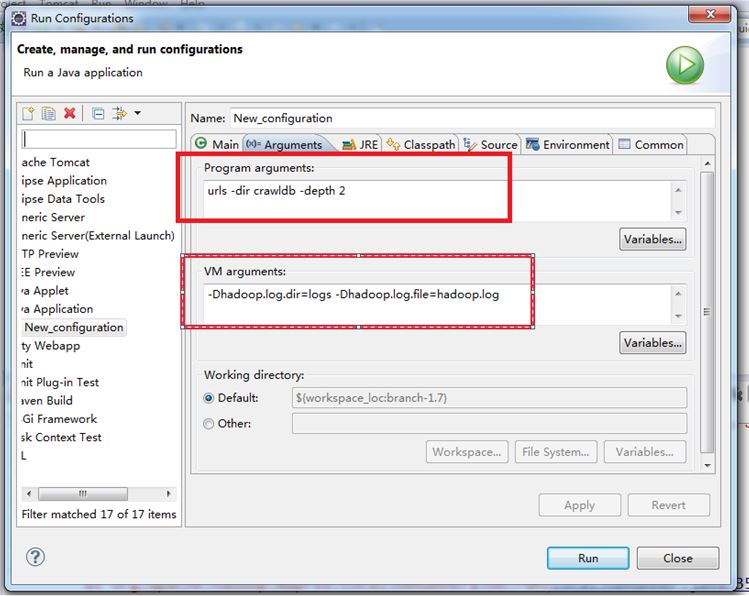Switch to the Classpath tab

[x=421, y=144]
